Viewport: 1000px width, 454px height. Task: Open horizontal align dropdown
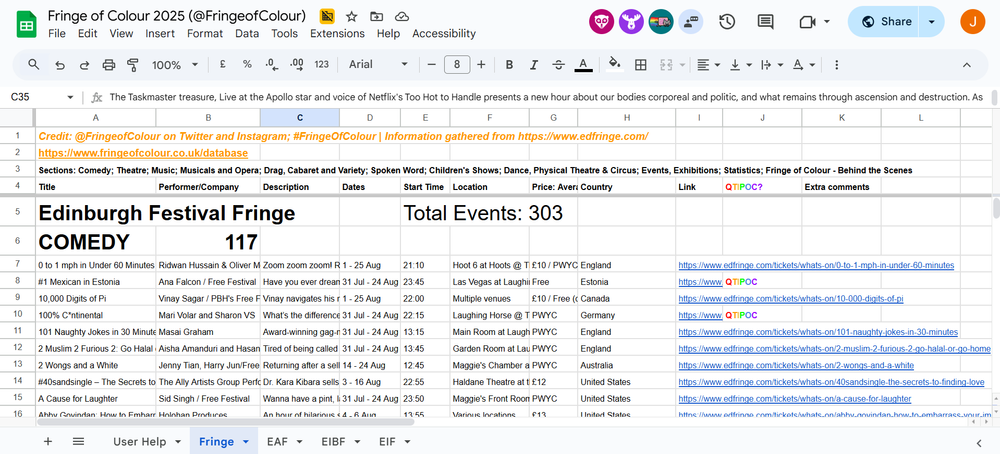point(708,64)
